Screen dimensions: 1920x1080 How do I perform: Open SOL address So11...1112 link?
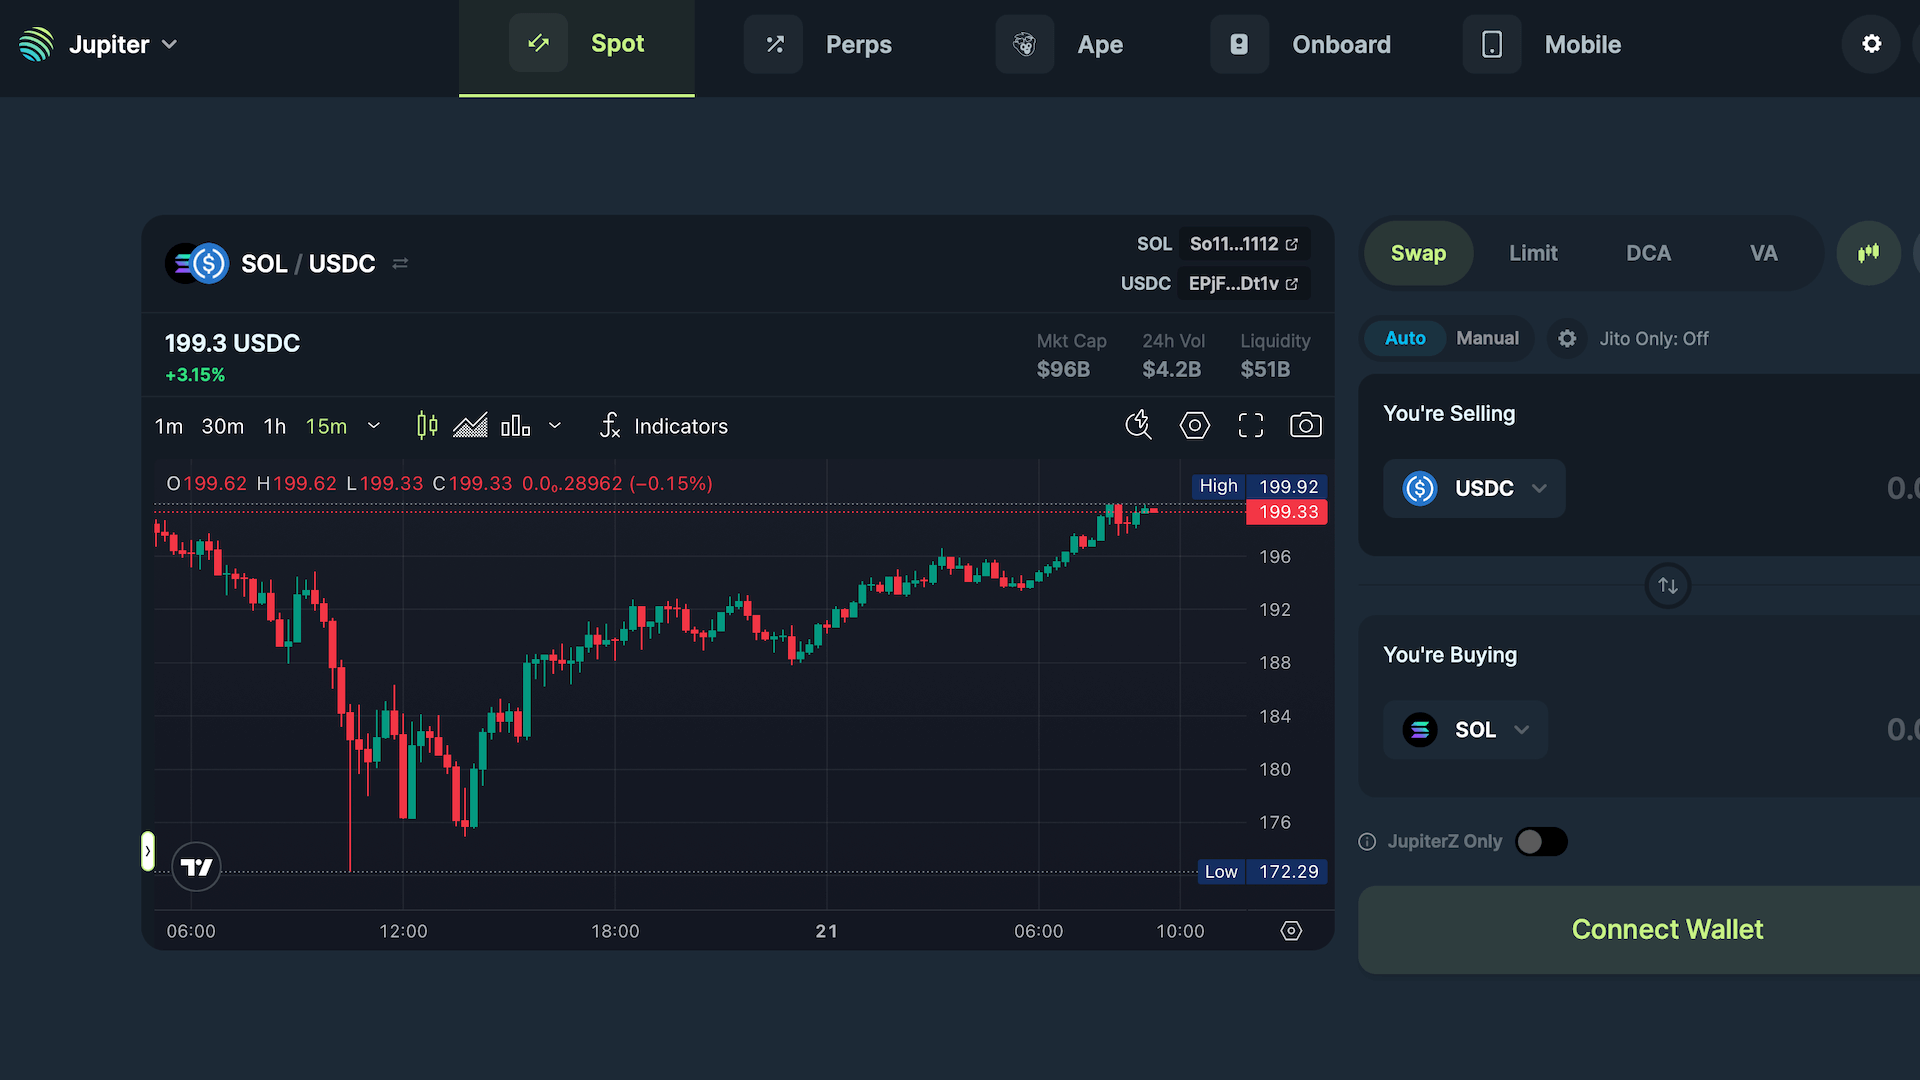(1244, 244)
